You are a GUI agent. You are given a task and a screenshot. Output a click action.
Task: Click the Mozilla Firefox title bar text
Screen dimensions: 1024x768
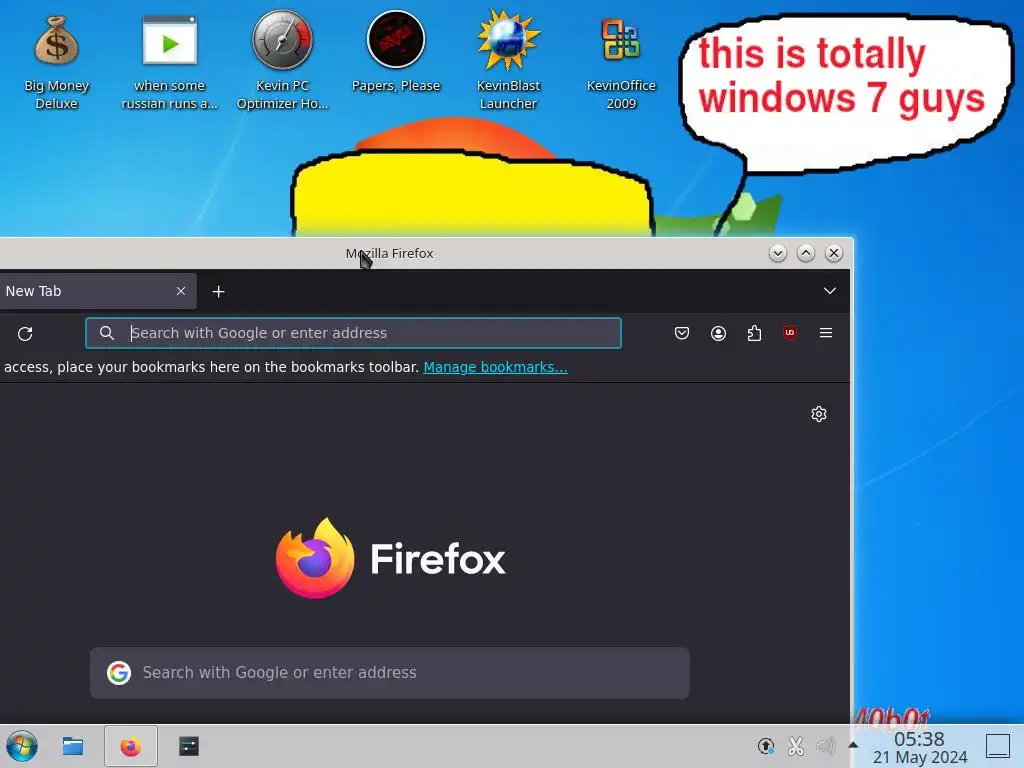pos(389,253)
